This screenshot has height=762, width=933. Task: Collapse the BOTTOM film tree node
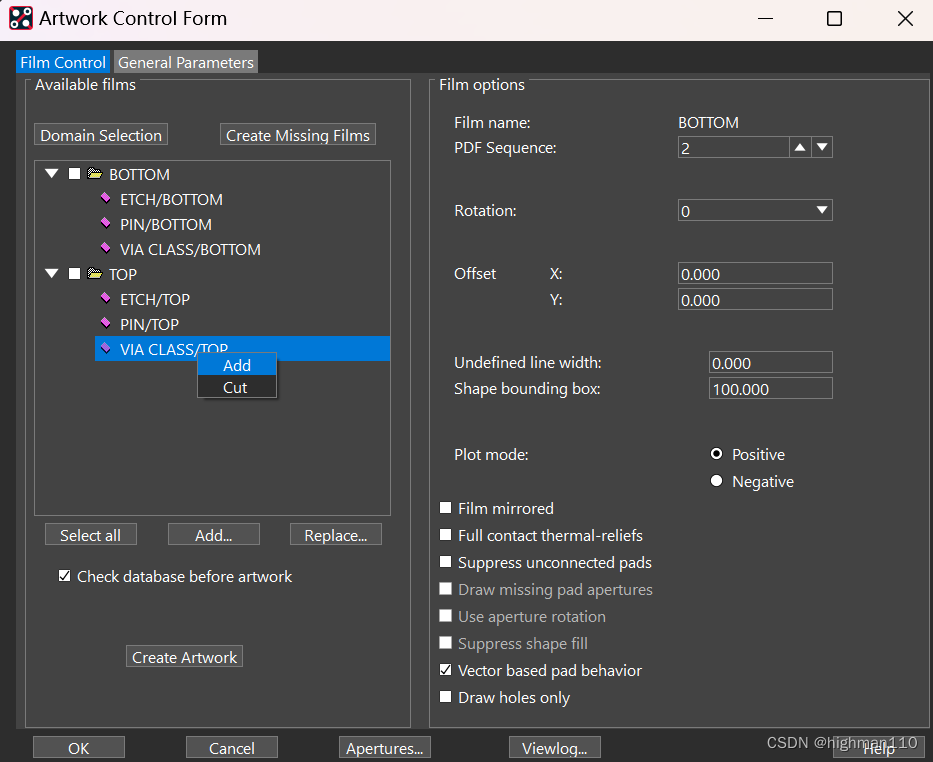pyautogui.click(x=52, y=174)
